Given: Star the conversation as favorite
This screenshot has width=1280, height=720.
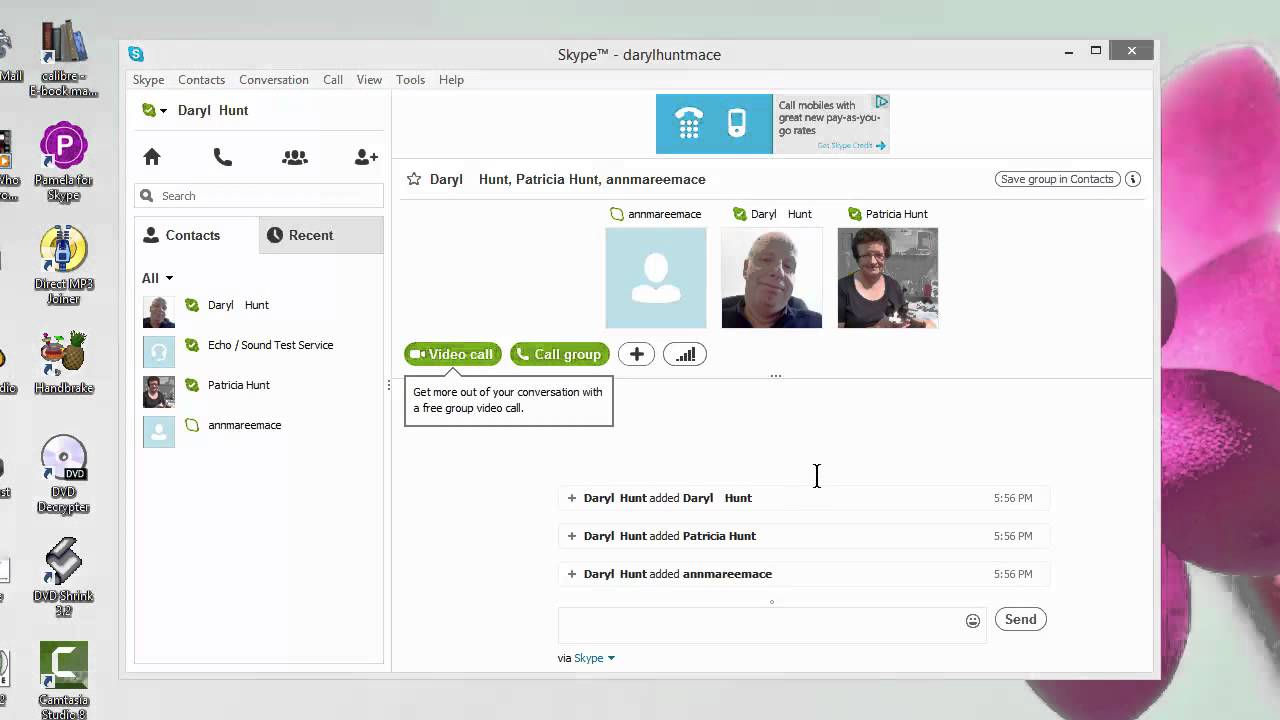Looking at the screenshot, I should pos(414,179).
